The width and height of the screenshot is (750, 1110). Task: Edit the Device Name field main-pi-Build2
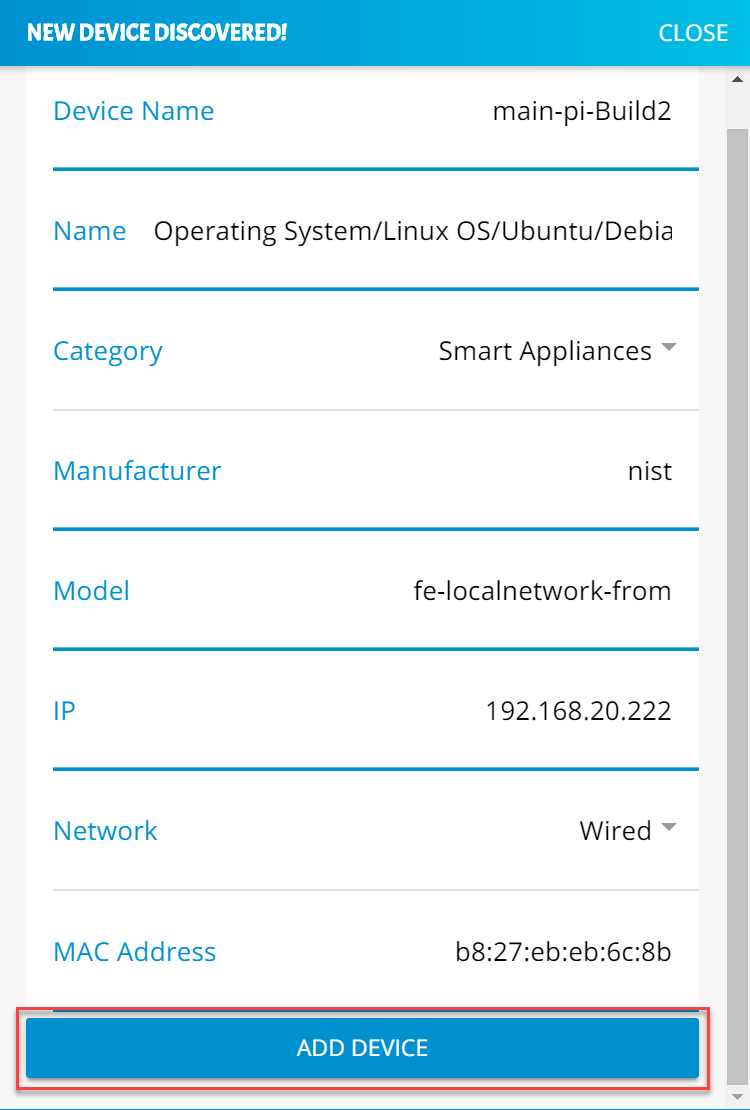tap(581, 111)
